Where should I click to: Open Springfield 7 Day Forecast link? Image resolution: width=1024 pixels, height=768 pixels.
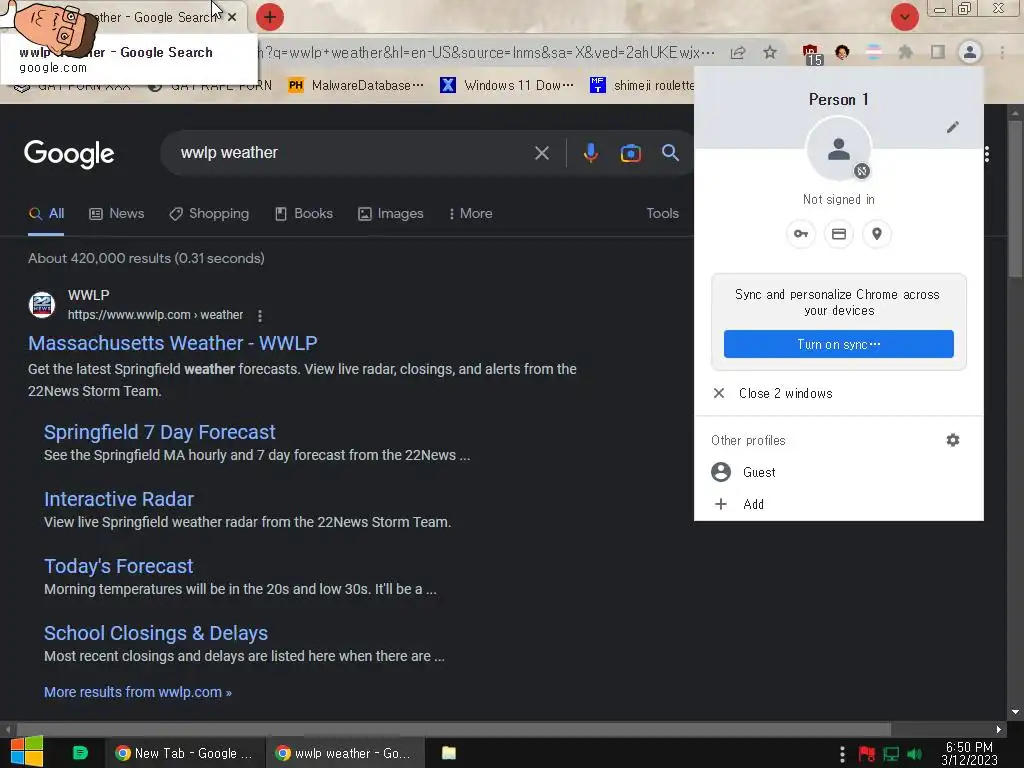click(x=159, y=432)
